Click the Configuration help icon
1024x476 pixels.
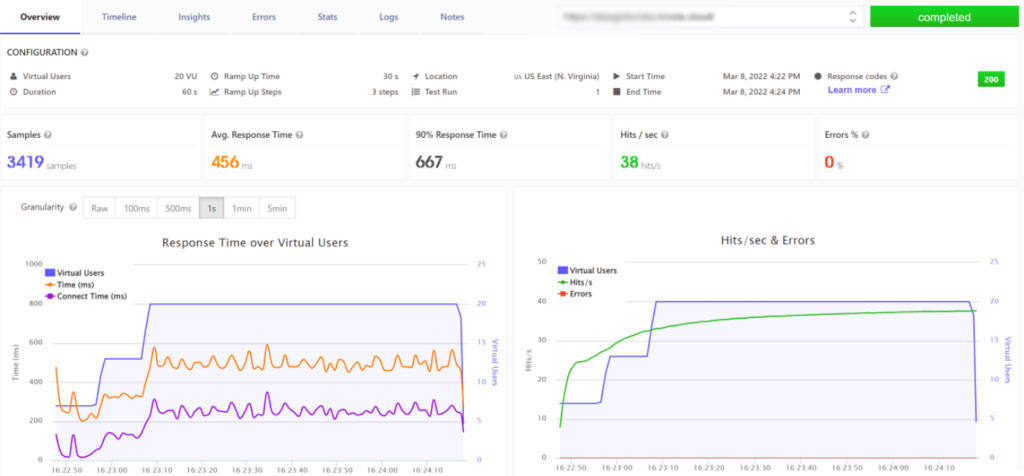click(85, 52)
